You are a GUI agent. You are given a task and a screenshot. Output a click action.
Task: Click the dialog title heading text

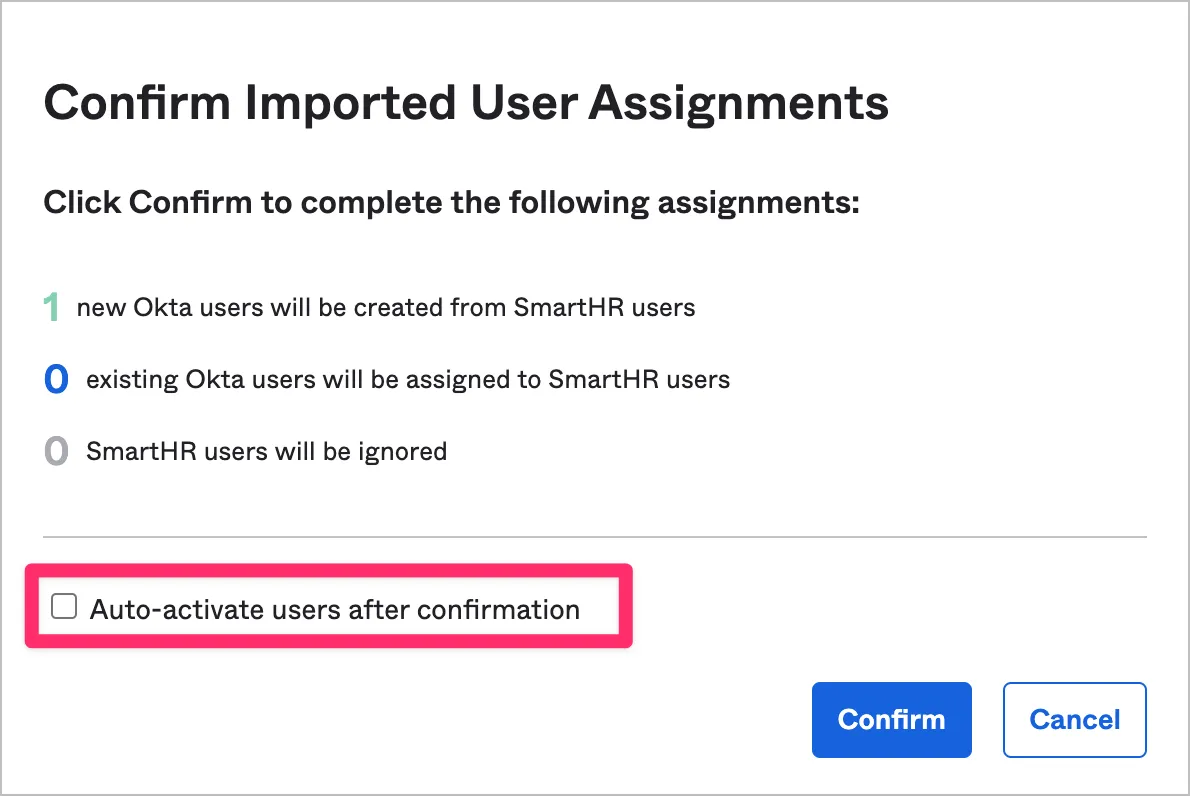coord(465,103)
